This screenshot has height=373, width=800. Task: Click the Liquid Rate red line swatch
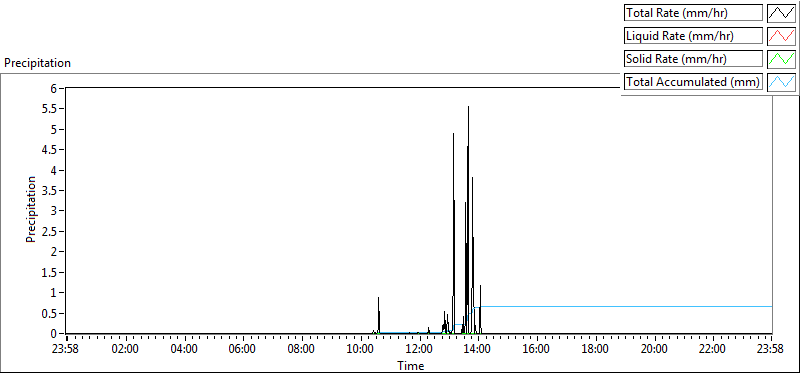[x=781, y=36]
